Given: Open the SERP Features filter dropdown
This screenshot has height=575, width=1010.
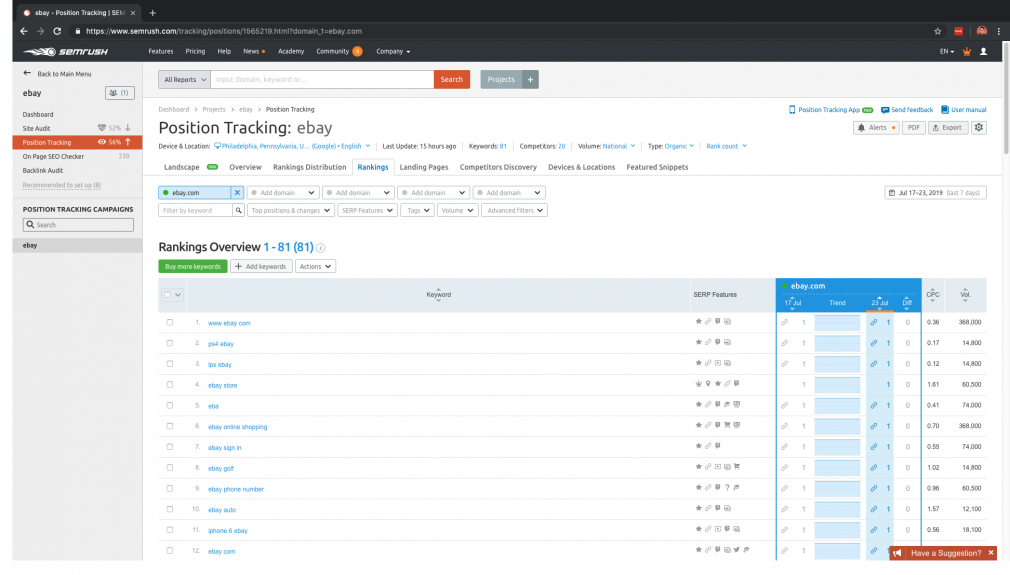Looking at the screenshot, I should 367,211.
